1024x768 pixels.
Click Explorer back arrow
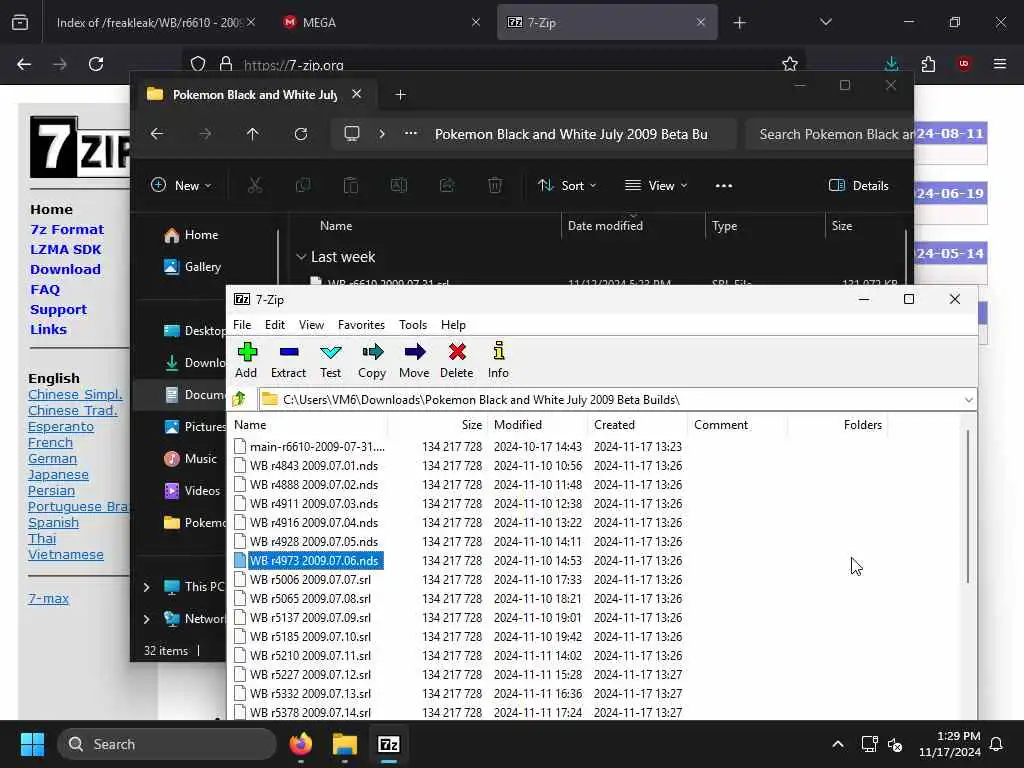coord(157,134)
